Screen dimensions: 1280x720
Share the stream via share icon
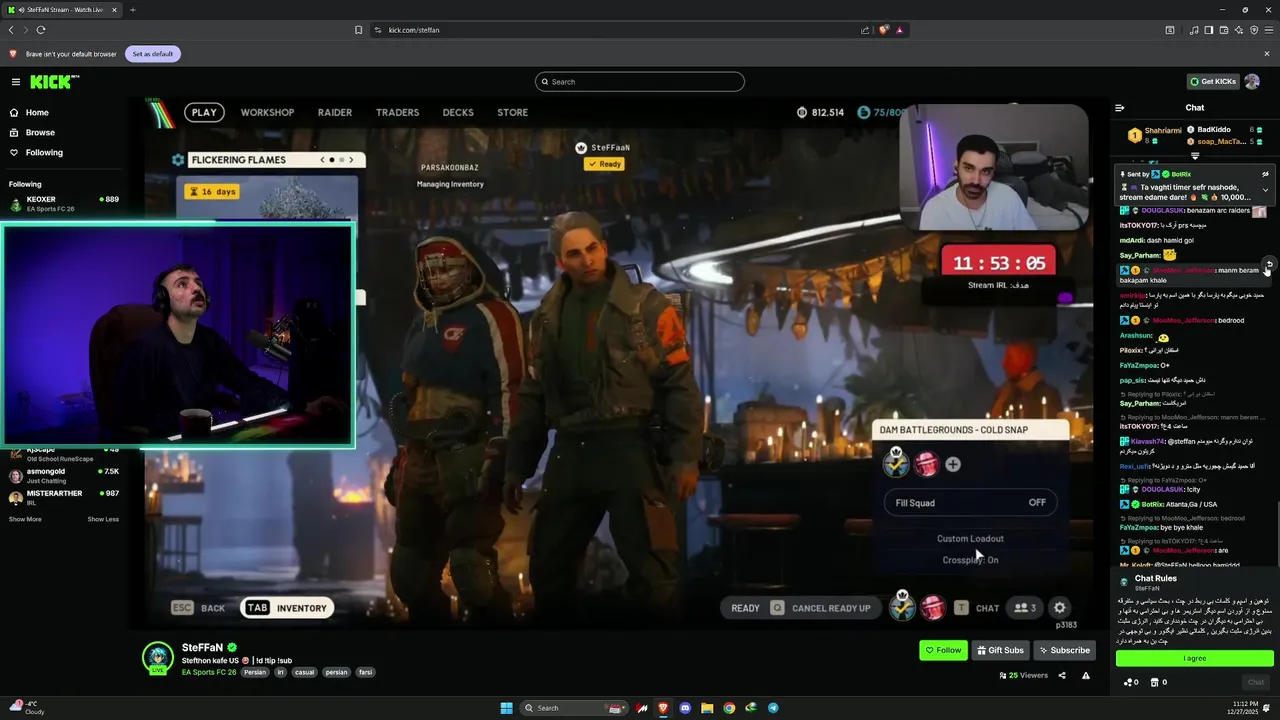pyautogui.click(x=1062, y=676)
